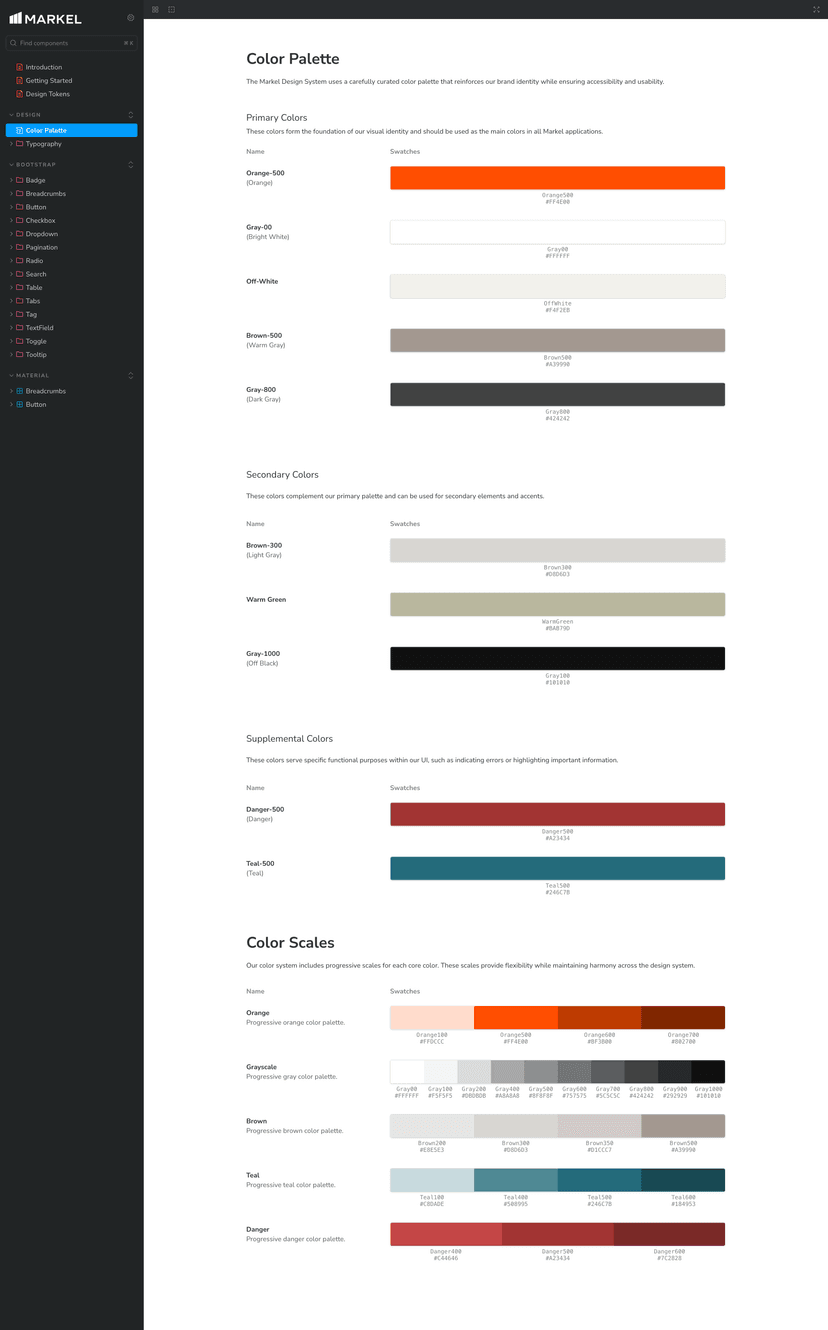Click the Getting Started document icon

click(19, 80)
